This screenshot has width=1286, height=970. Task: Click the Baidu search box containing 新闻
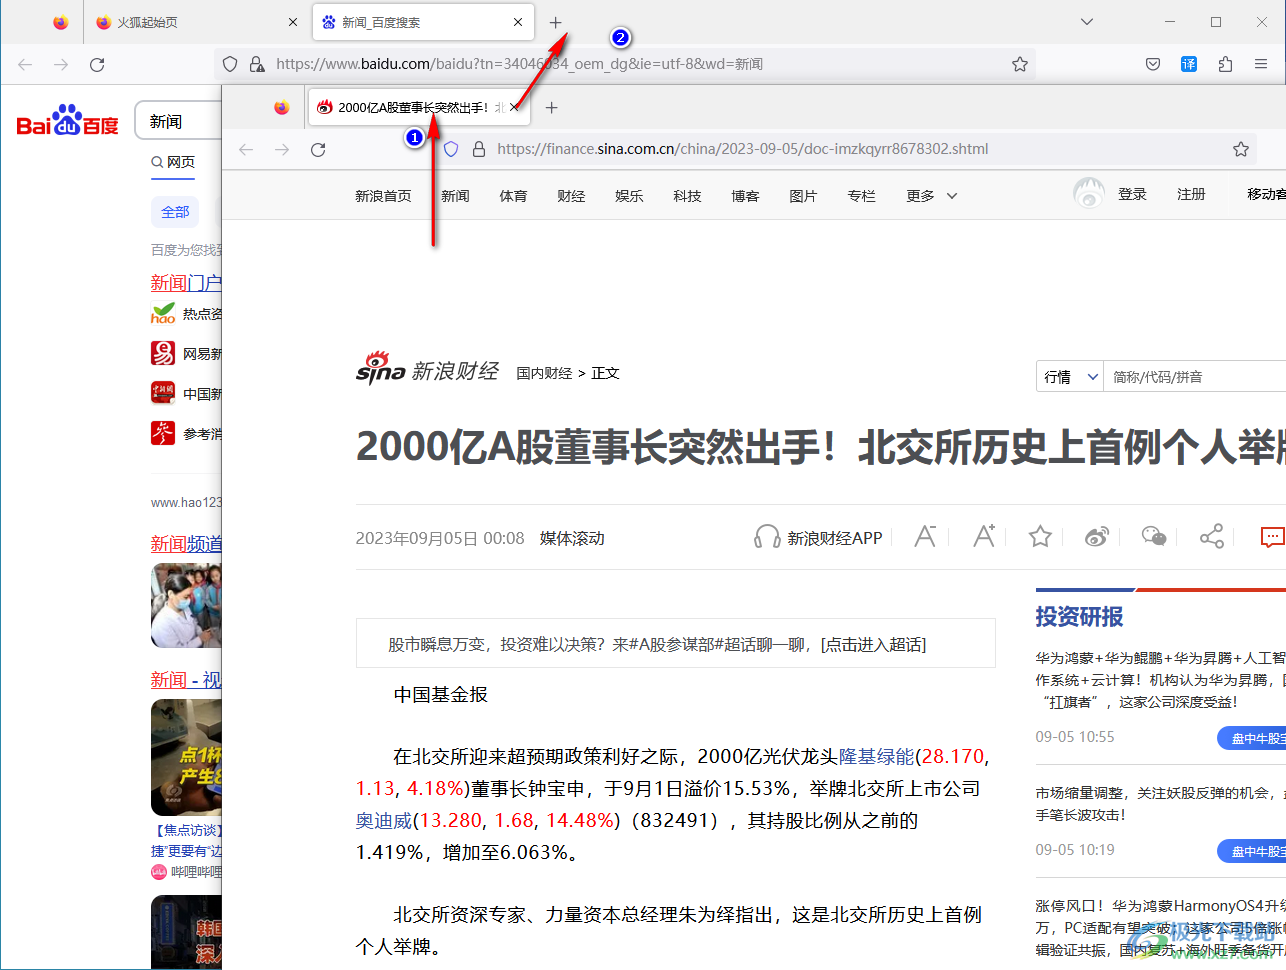pyautogui.click(x=178, y=121)
